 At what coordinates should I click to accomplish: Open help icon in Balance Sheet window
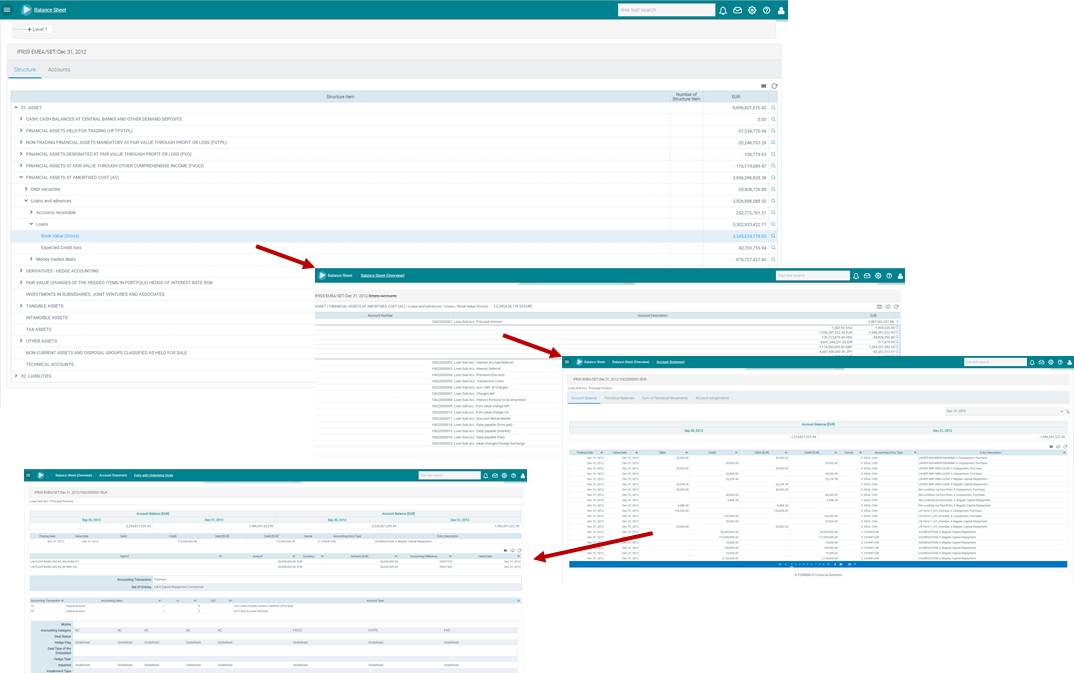point(766,10)
